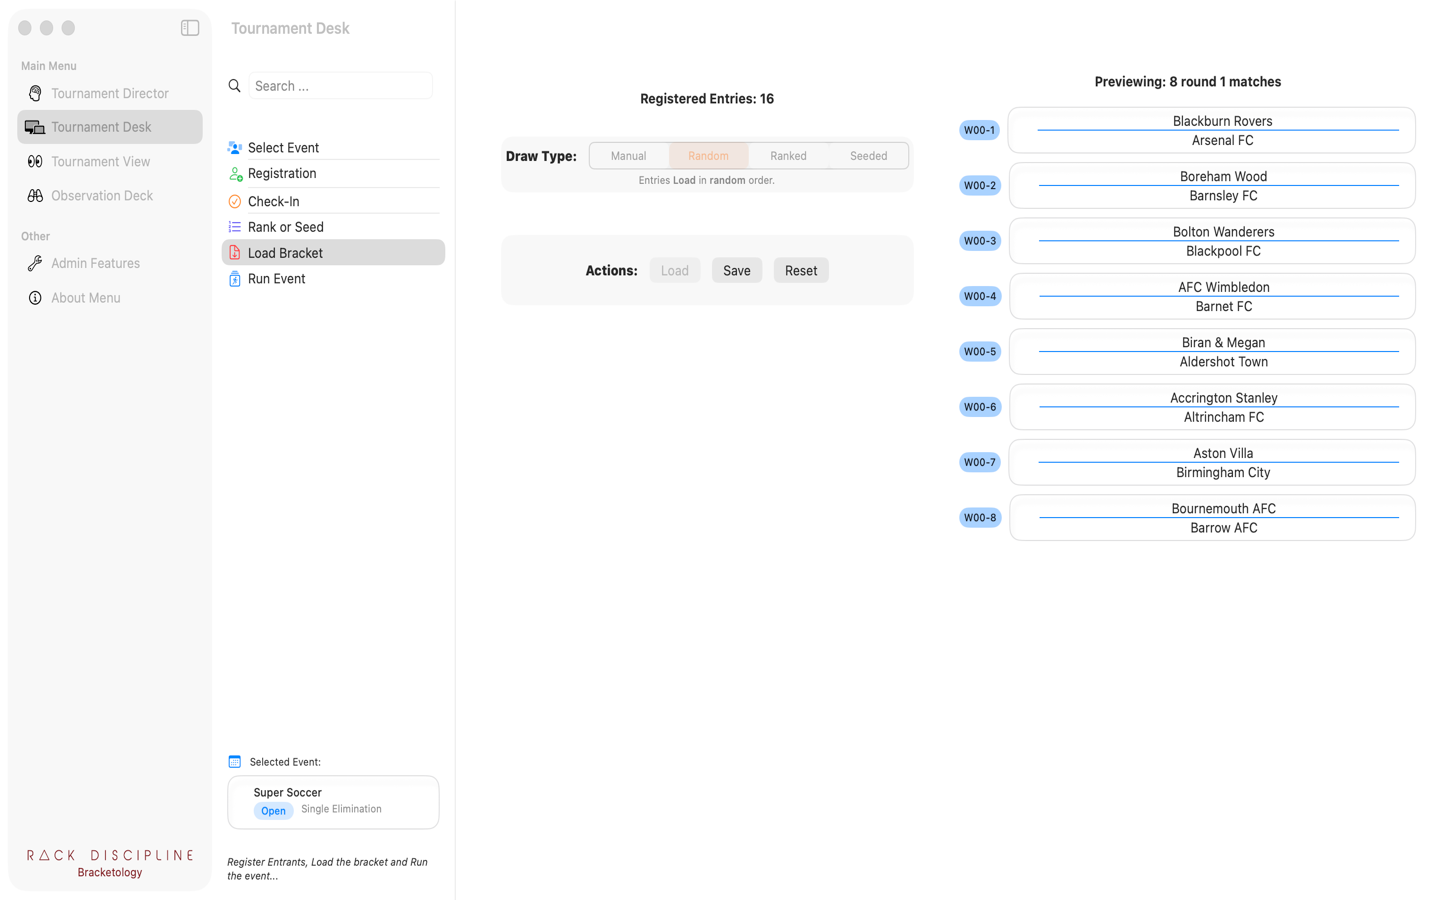Select Biran & Megan entry
This screenshot has width=1440, height=900.
point(1223,343)
